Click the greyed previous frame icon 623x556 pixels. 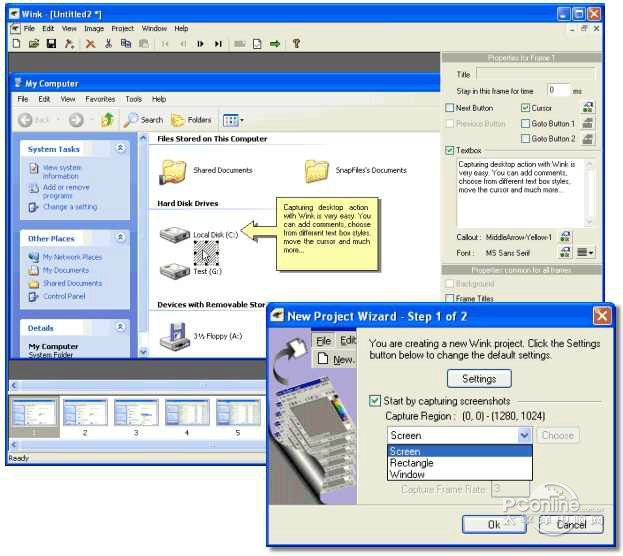(x=183, y=44)
